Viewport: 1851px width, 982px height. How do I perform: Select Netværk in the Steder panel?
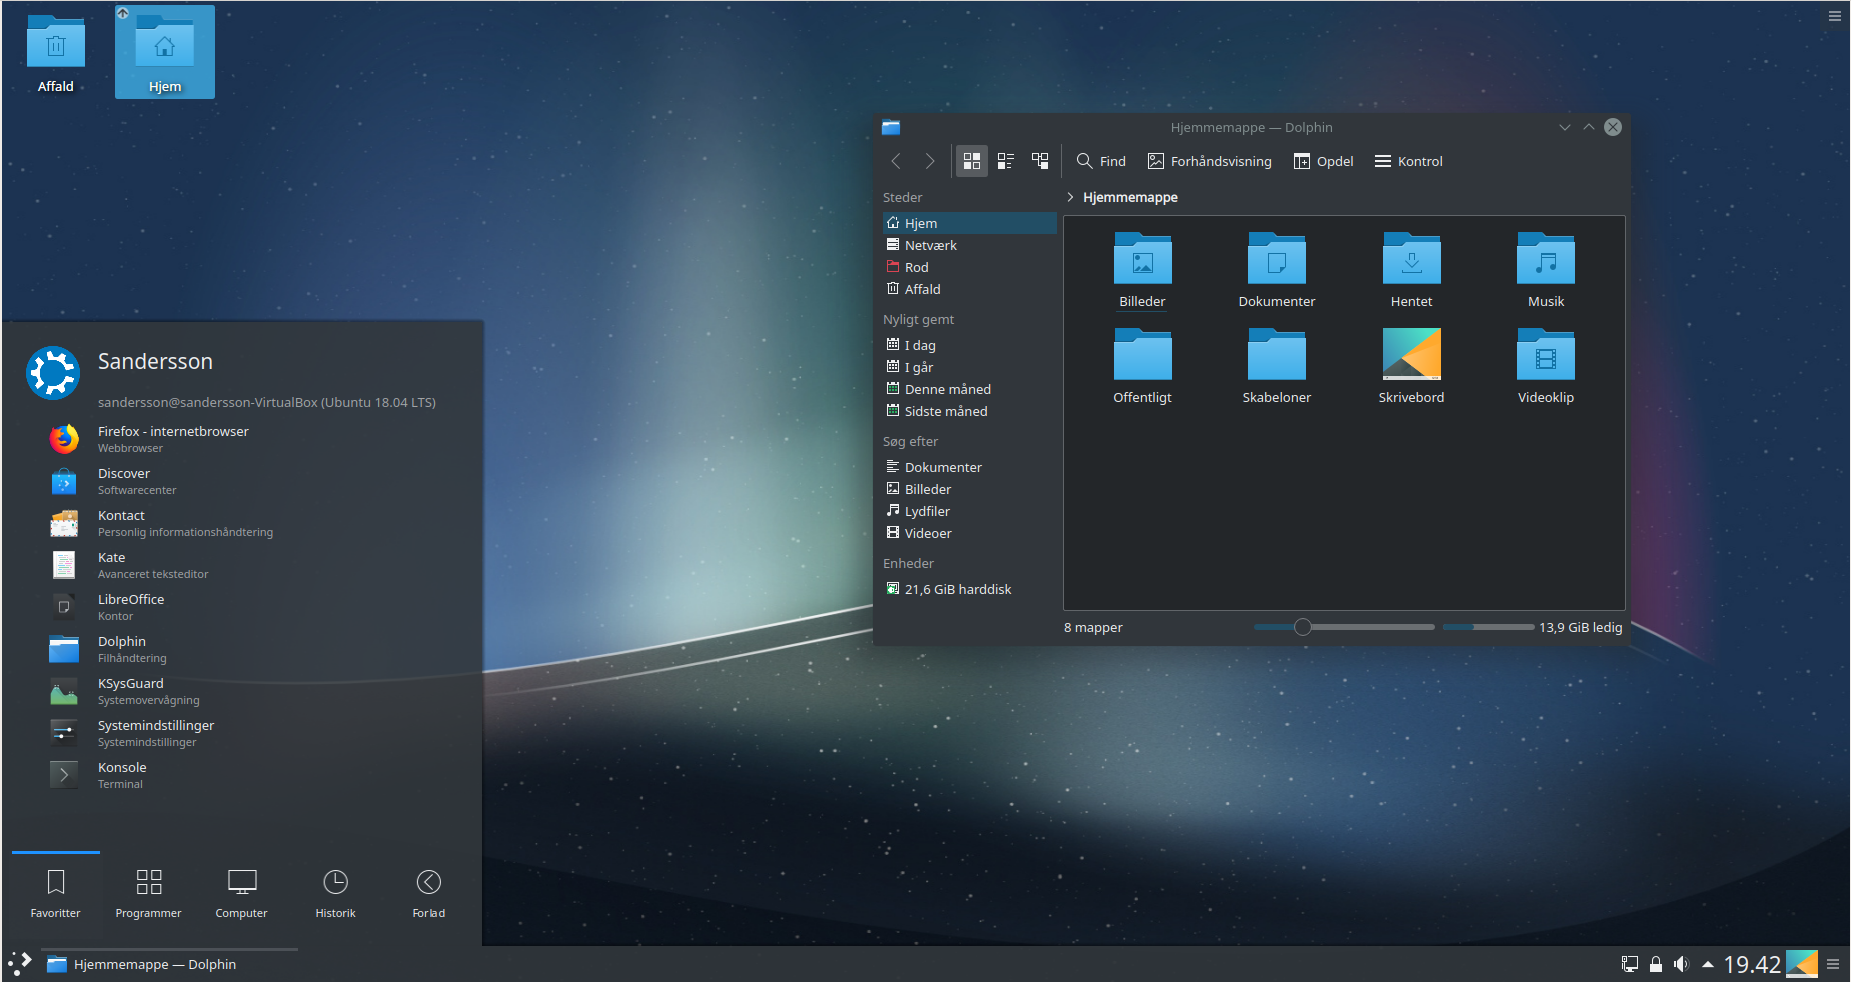[968, 245]
